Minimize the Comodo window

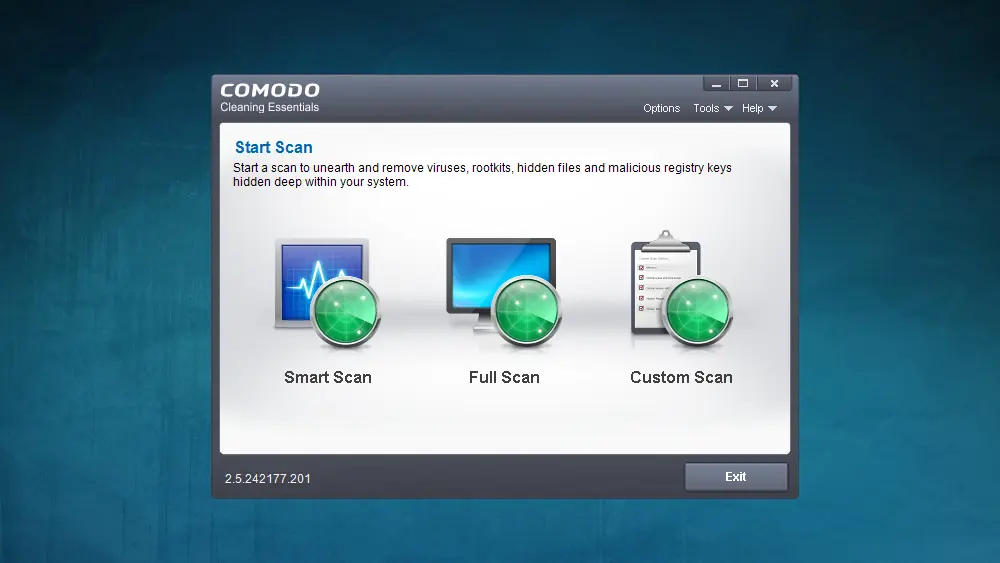pyautogui.click(x=716, y=84)
